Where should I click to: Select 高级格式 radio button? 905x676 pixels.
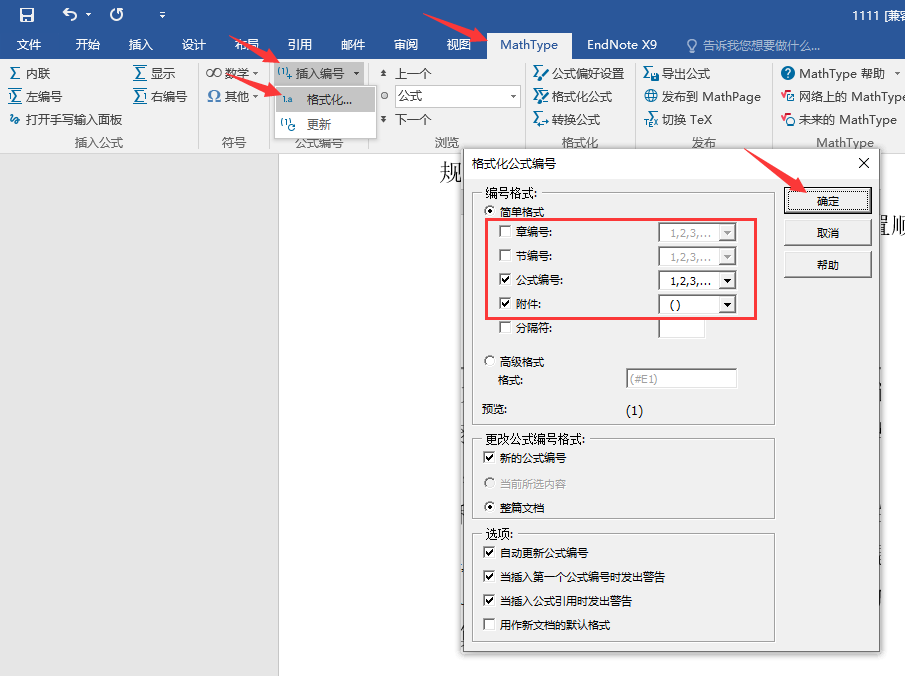(489, 361)
